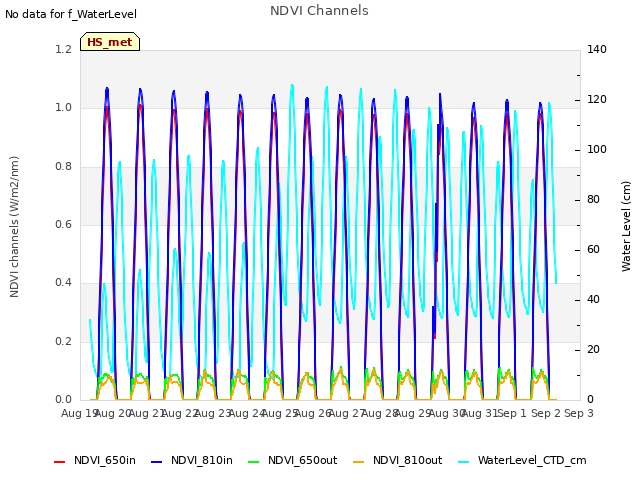Click the 100 tick on water level axis

point(597,149)
